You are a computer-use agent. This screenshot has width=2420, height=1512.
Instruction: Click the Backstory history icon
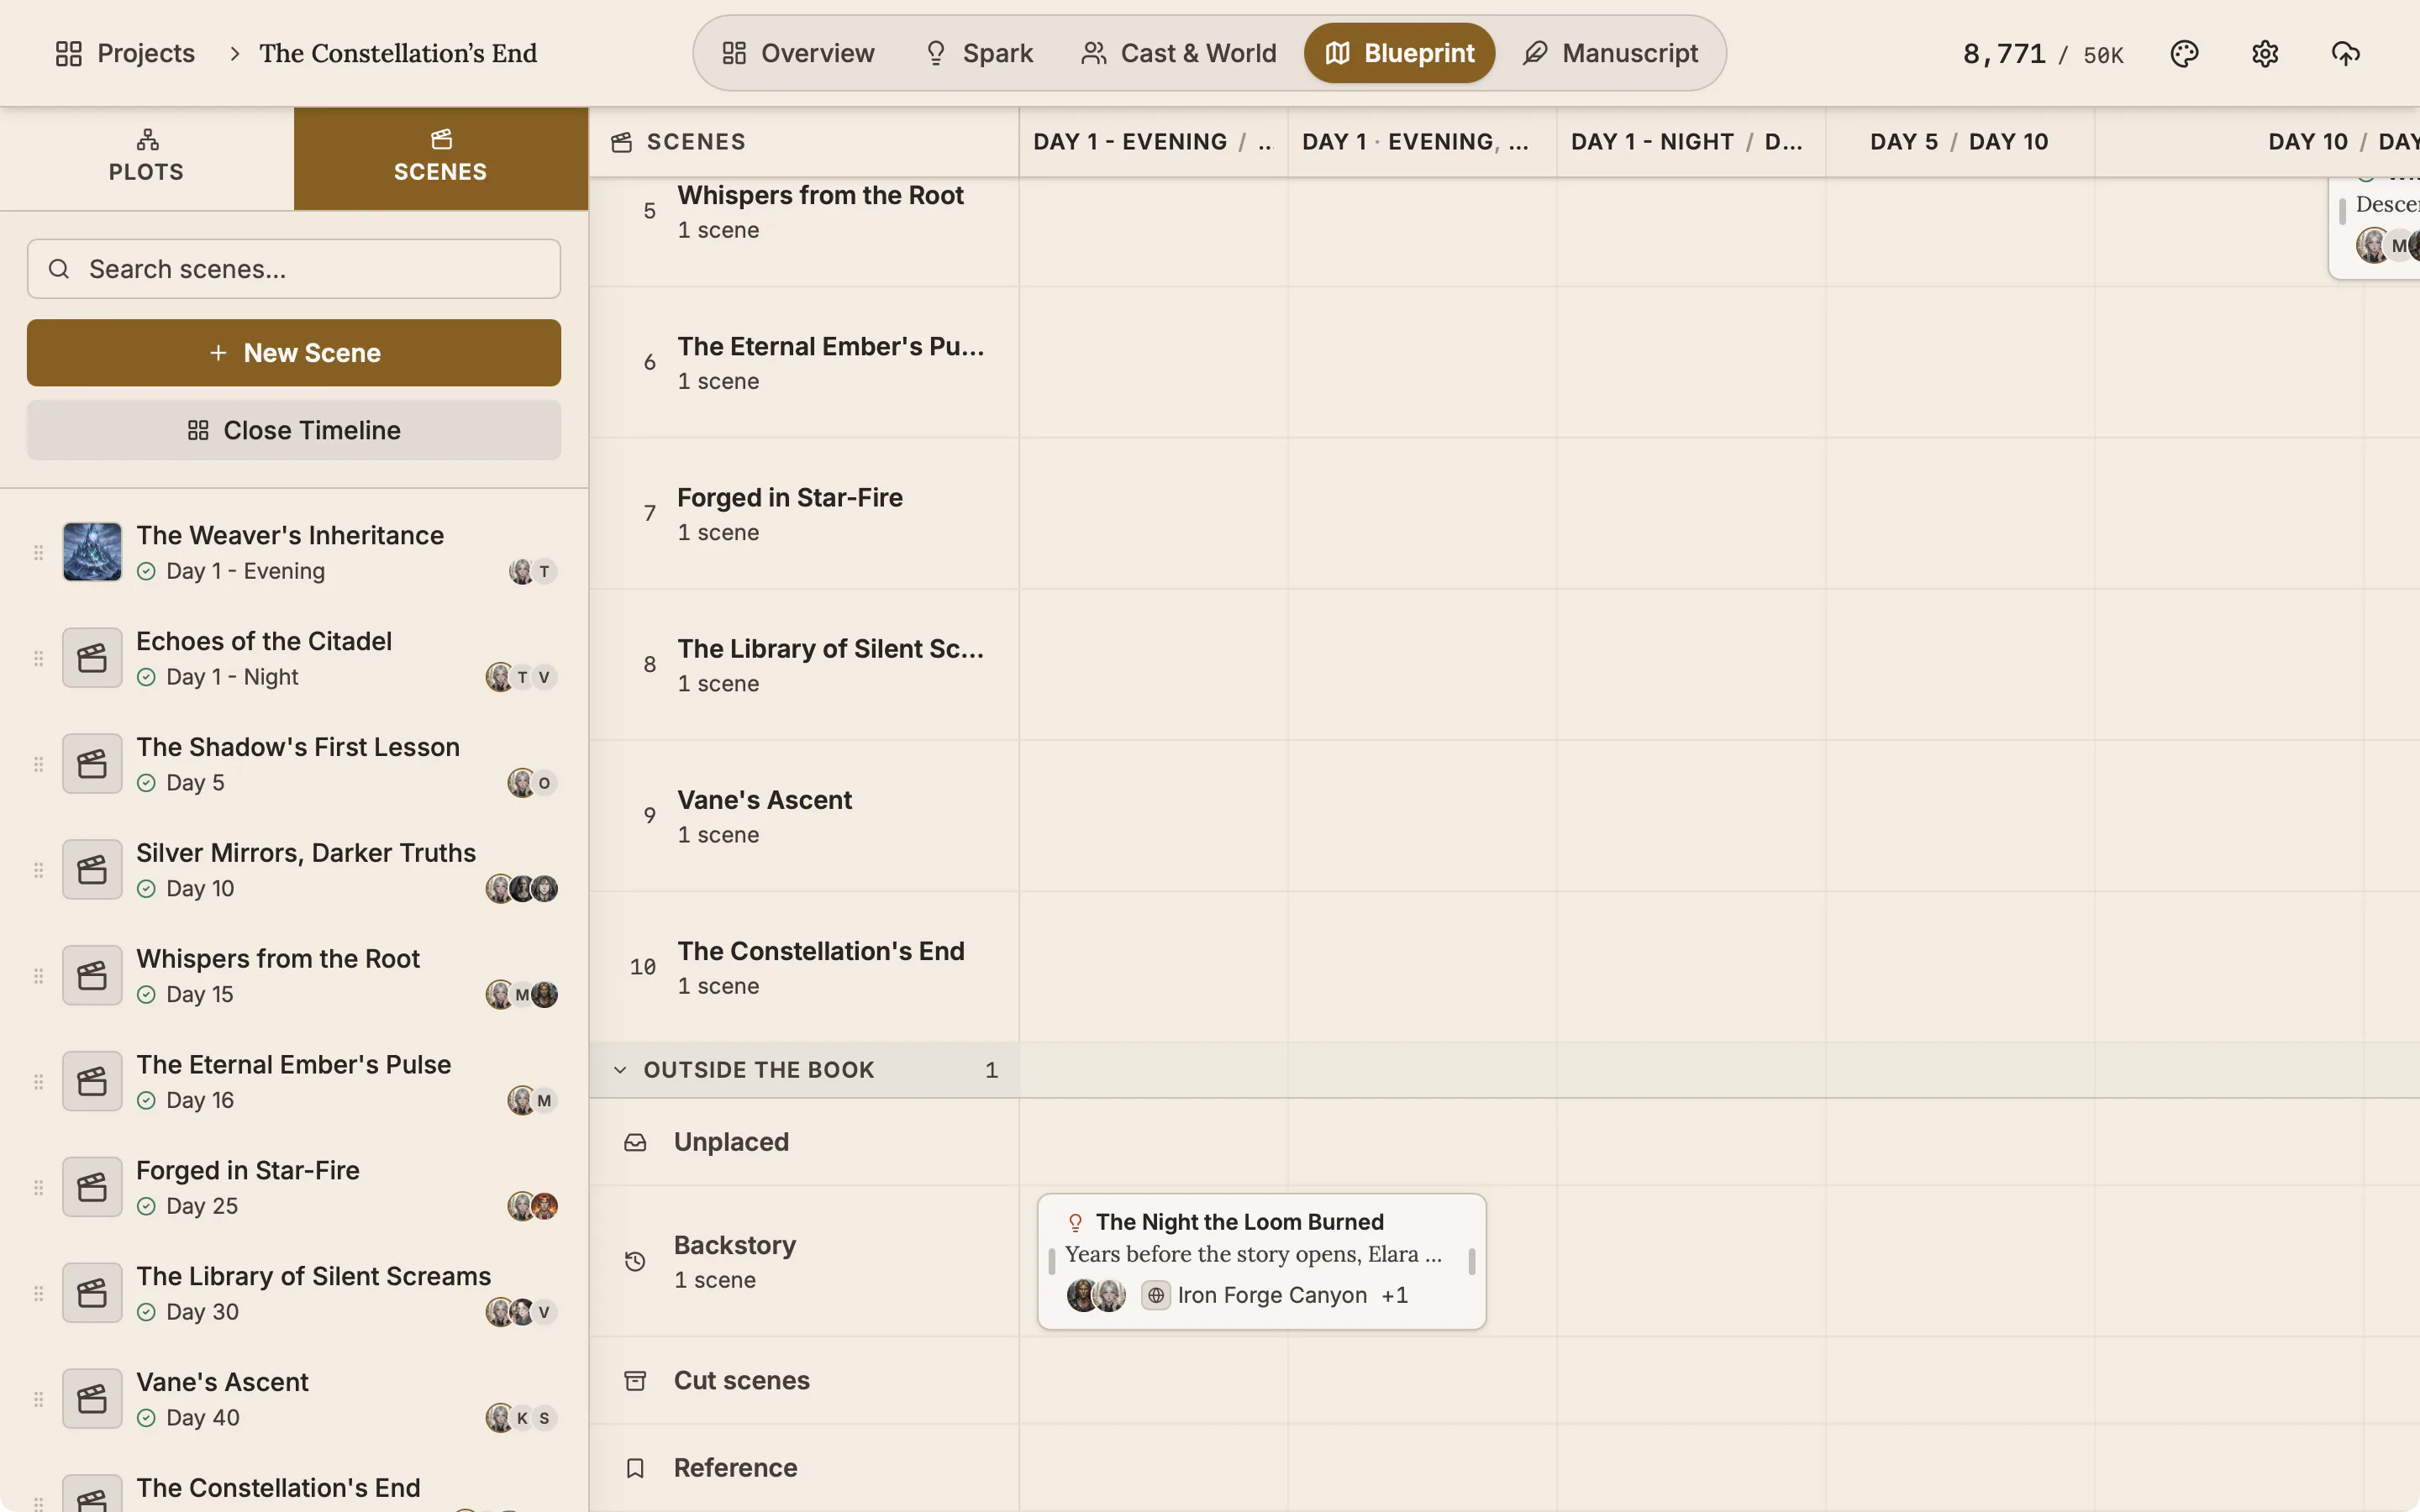click(635, 1262)
